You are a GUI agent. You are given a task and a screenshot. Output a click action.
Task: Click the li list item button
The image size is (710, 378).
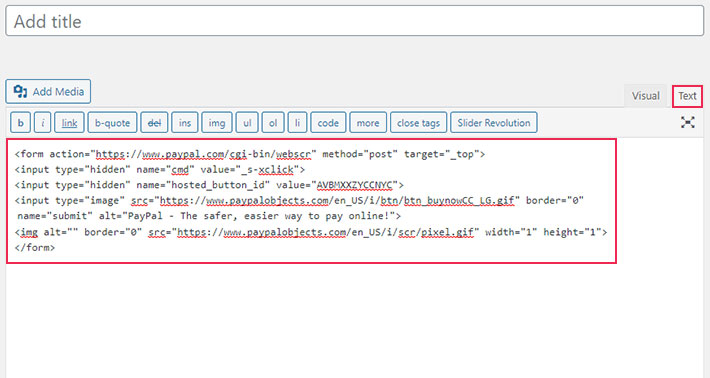(297, 123)
